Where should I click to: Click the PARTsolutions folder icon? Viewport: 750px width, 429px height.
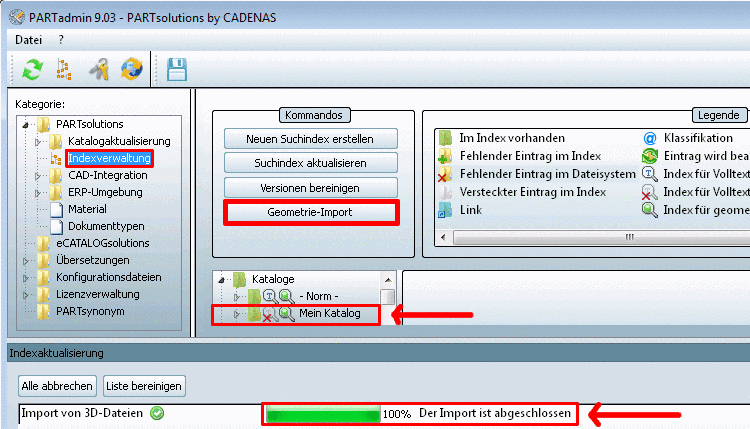44,124
